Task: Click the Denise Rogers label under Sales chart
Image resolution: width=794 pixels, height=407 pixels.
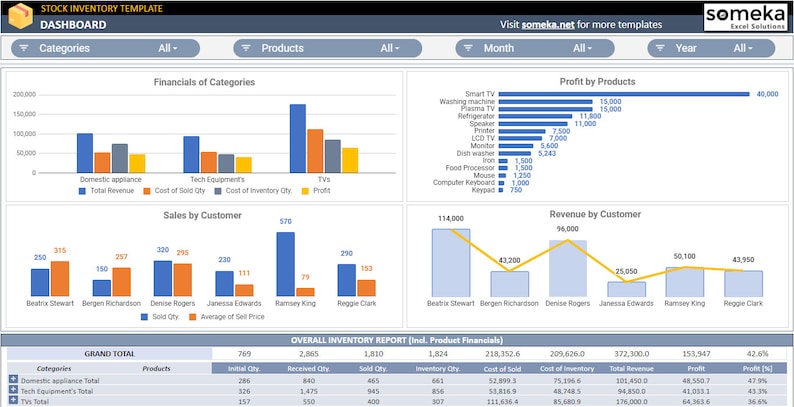Action: (173, 303)
